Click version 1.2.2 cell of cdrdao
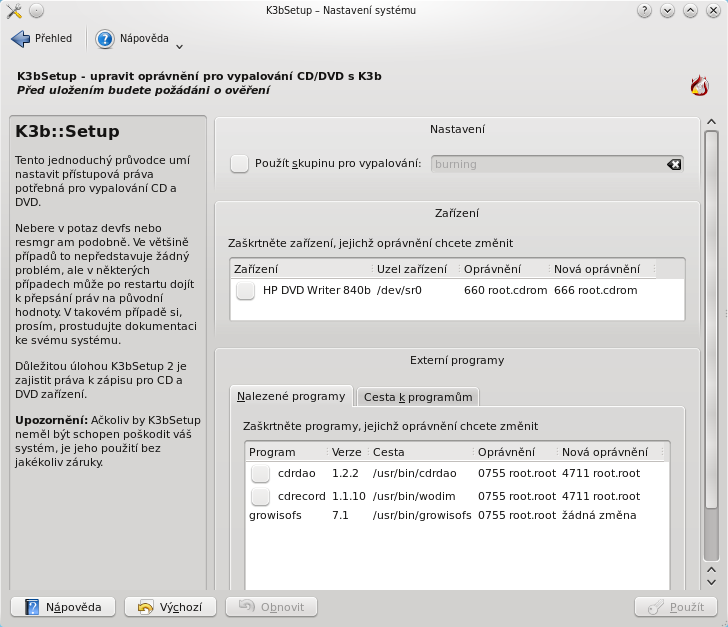Screen dimensions: 728x627 [345, 474]
